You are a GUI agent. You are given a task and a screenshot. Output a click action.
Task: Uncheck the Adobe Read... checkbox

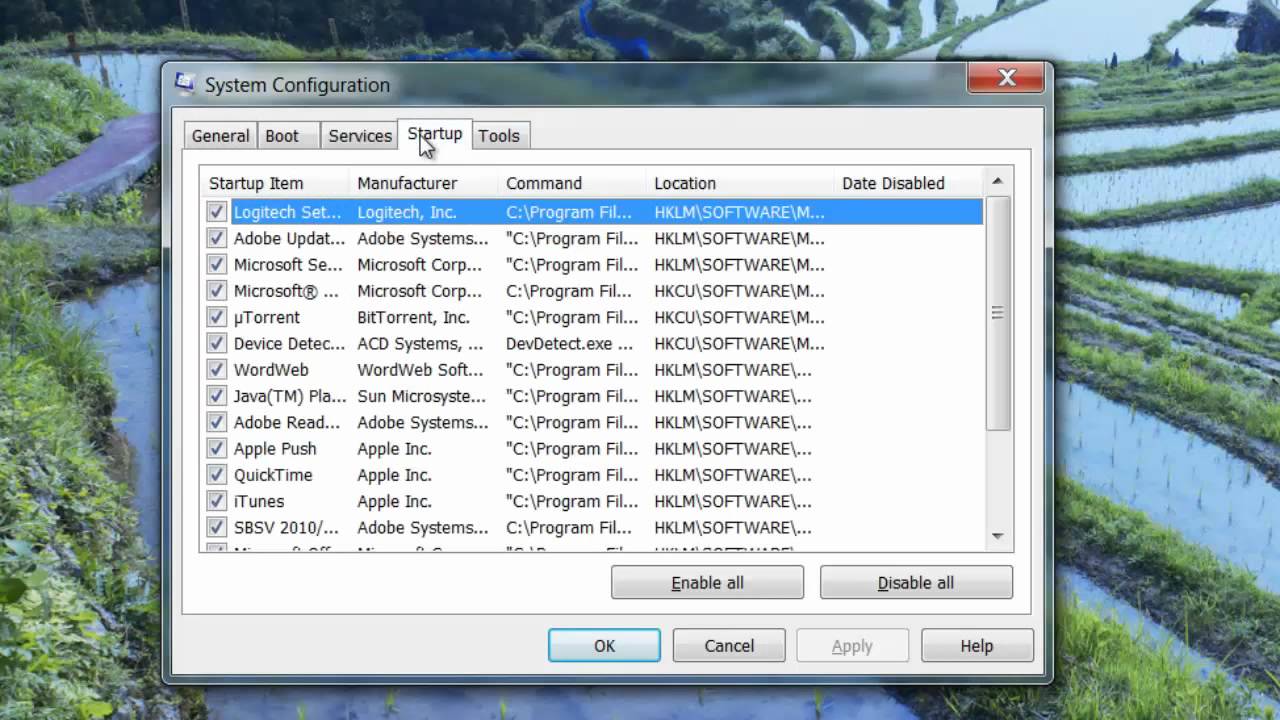click(216, 422)
